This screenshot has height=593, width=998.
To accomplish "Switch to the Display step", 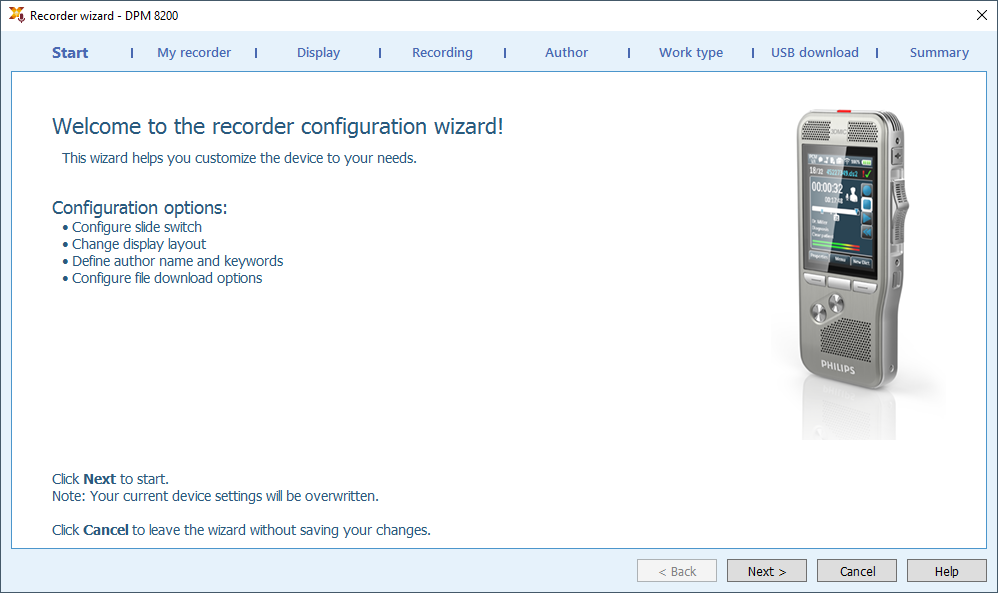I will [x=318, y=53].
